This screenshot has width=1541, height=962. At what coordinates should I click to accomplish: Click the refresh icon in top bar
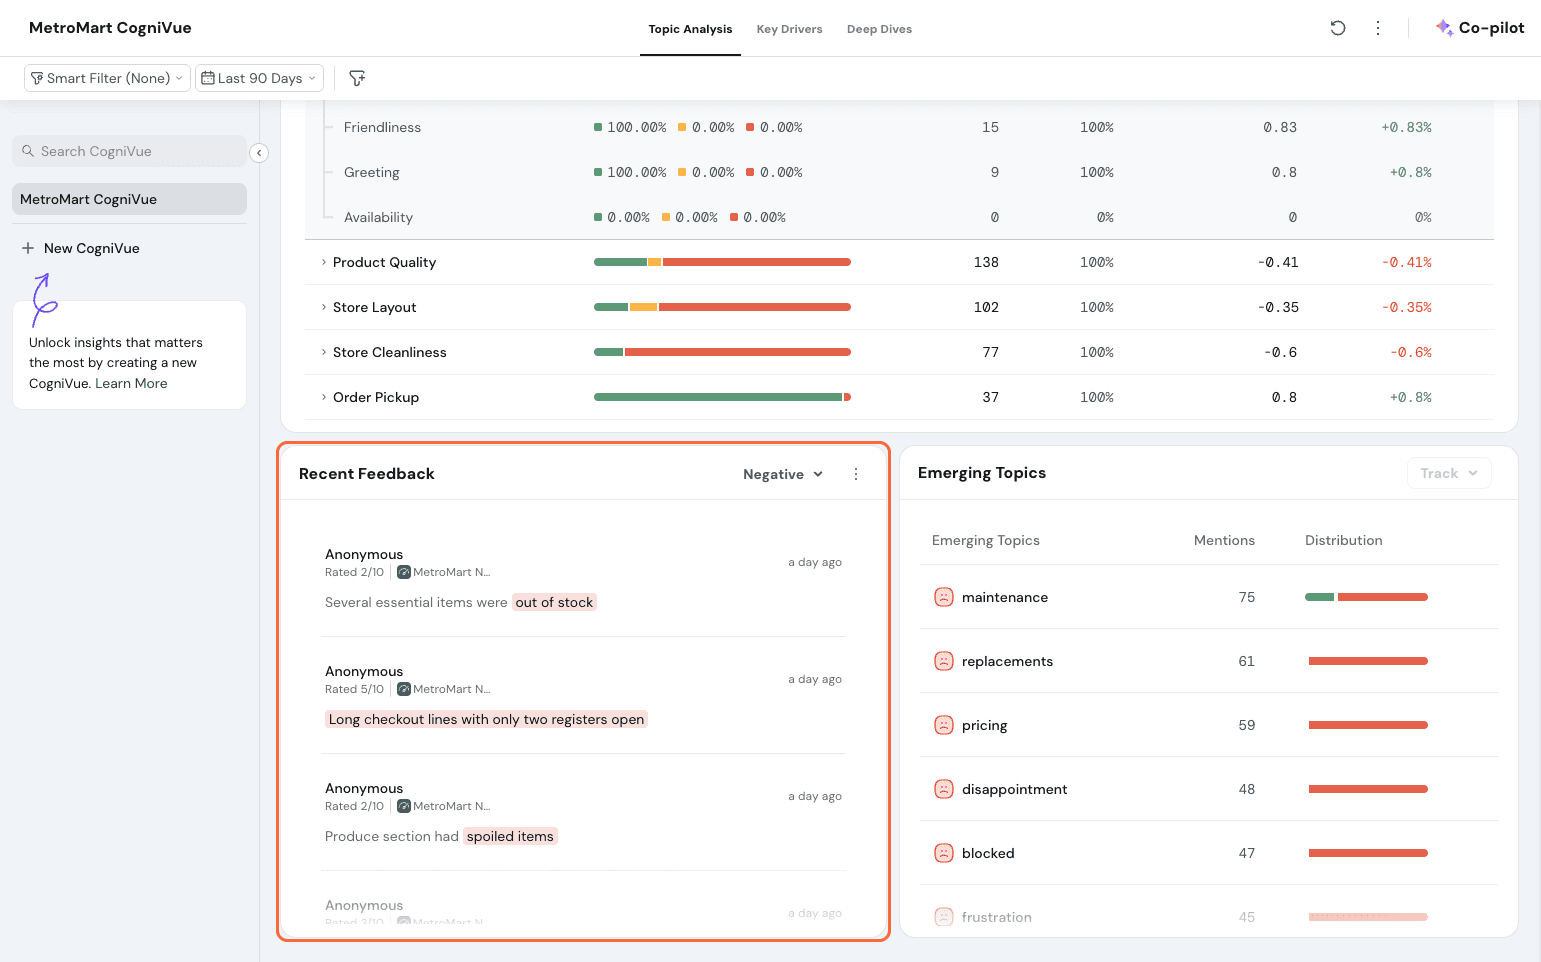click(x=1337, y=28)
